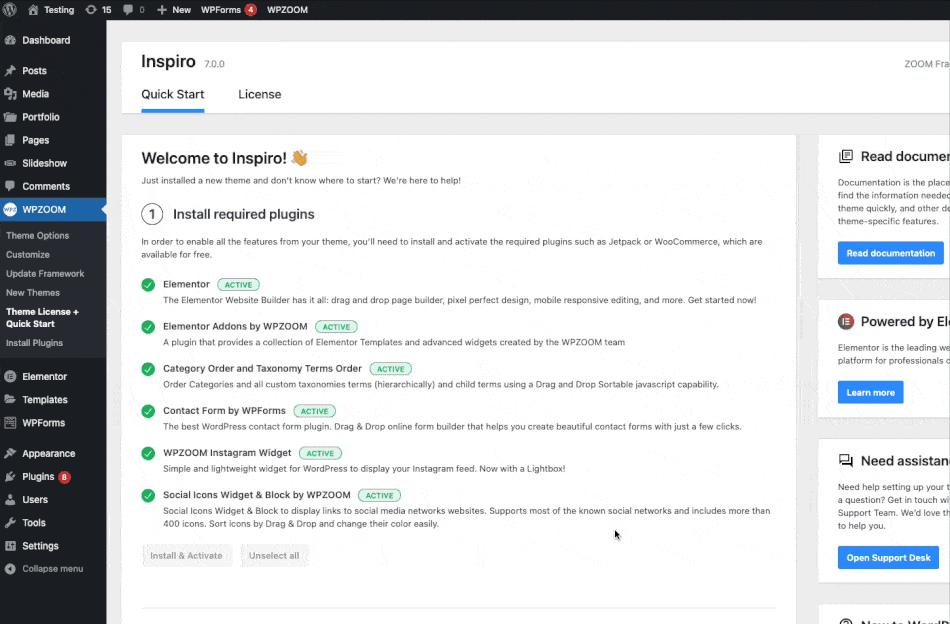This screenshot has width=950, height=624.
Task: Click the Settings icon in the sidebar
Action: point(10,546)
